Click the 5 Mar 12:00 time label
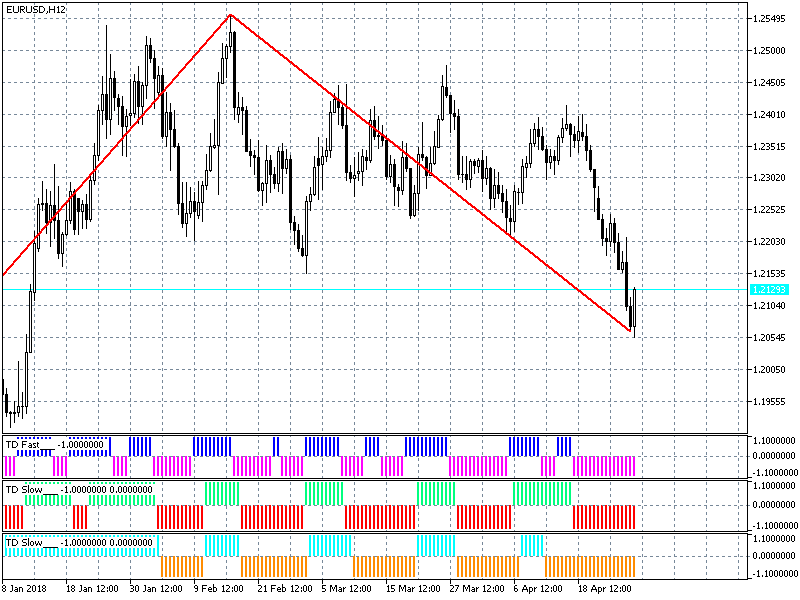The height and width of the screenshot is (600, 800). (x=346, y=588)
